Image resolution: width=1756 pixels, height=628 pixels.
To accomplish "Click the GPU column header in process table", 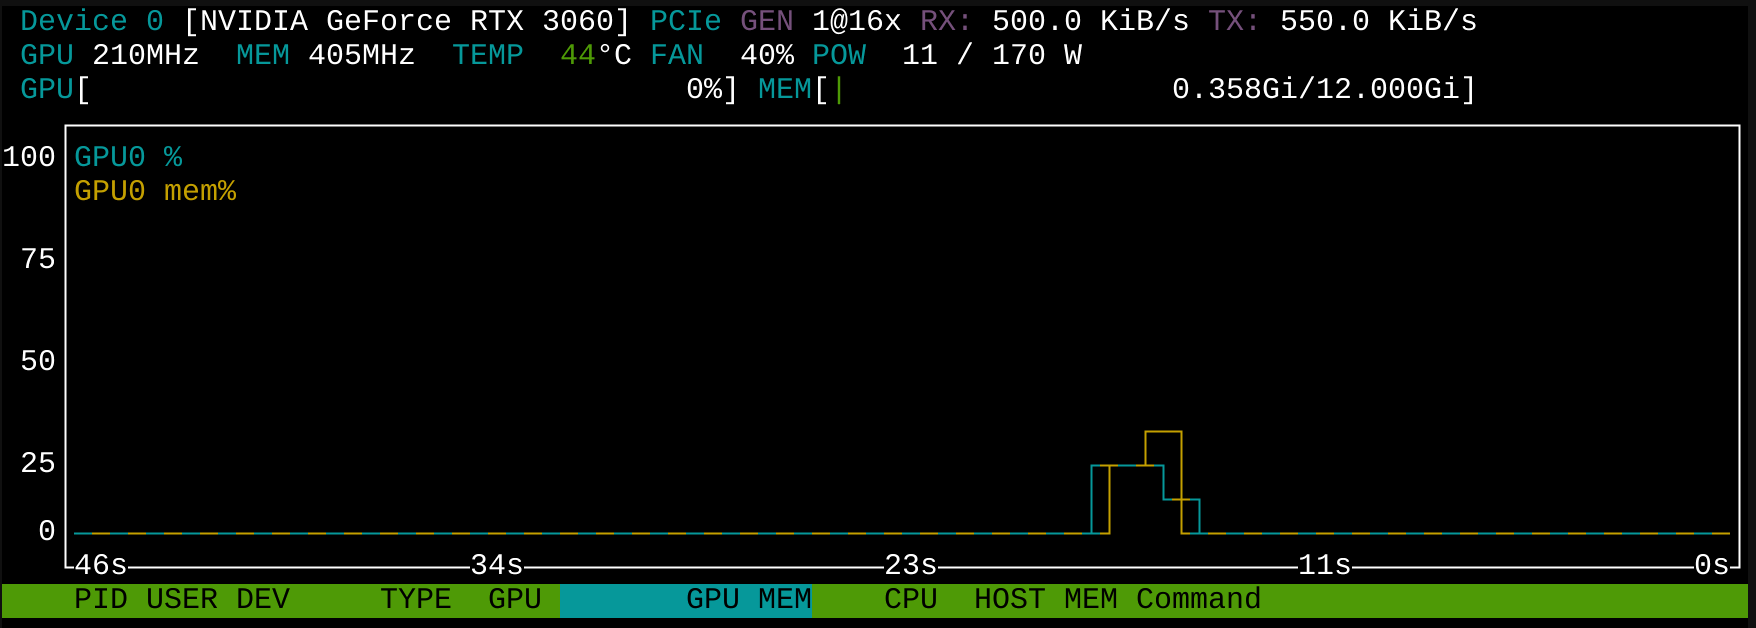I will pyautogui.click(x=515, y=599).
